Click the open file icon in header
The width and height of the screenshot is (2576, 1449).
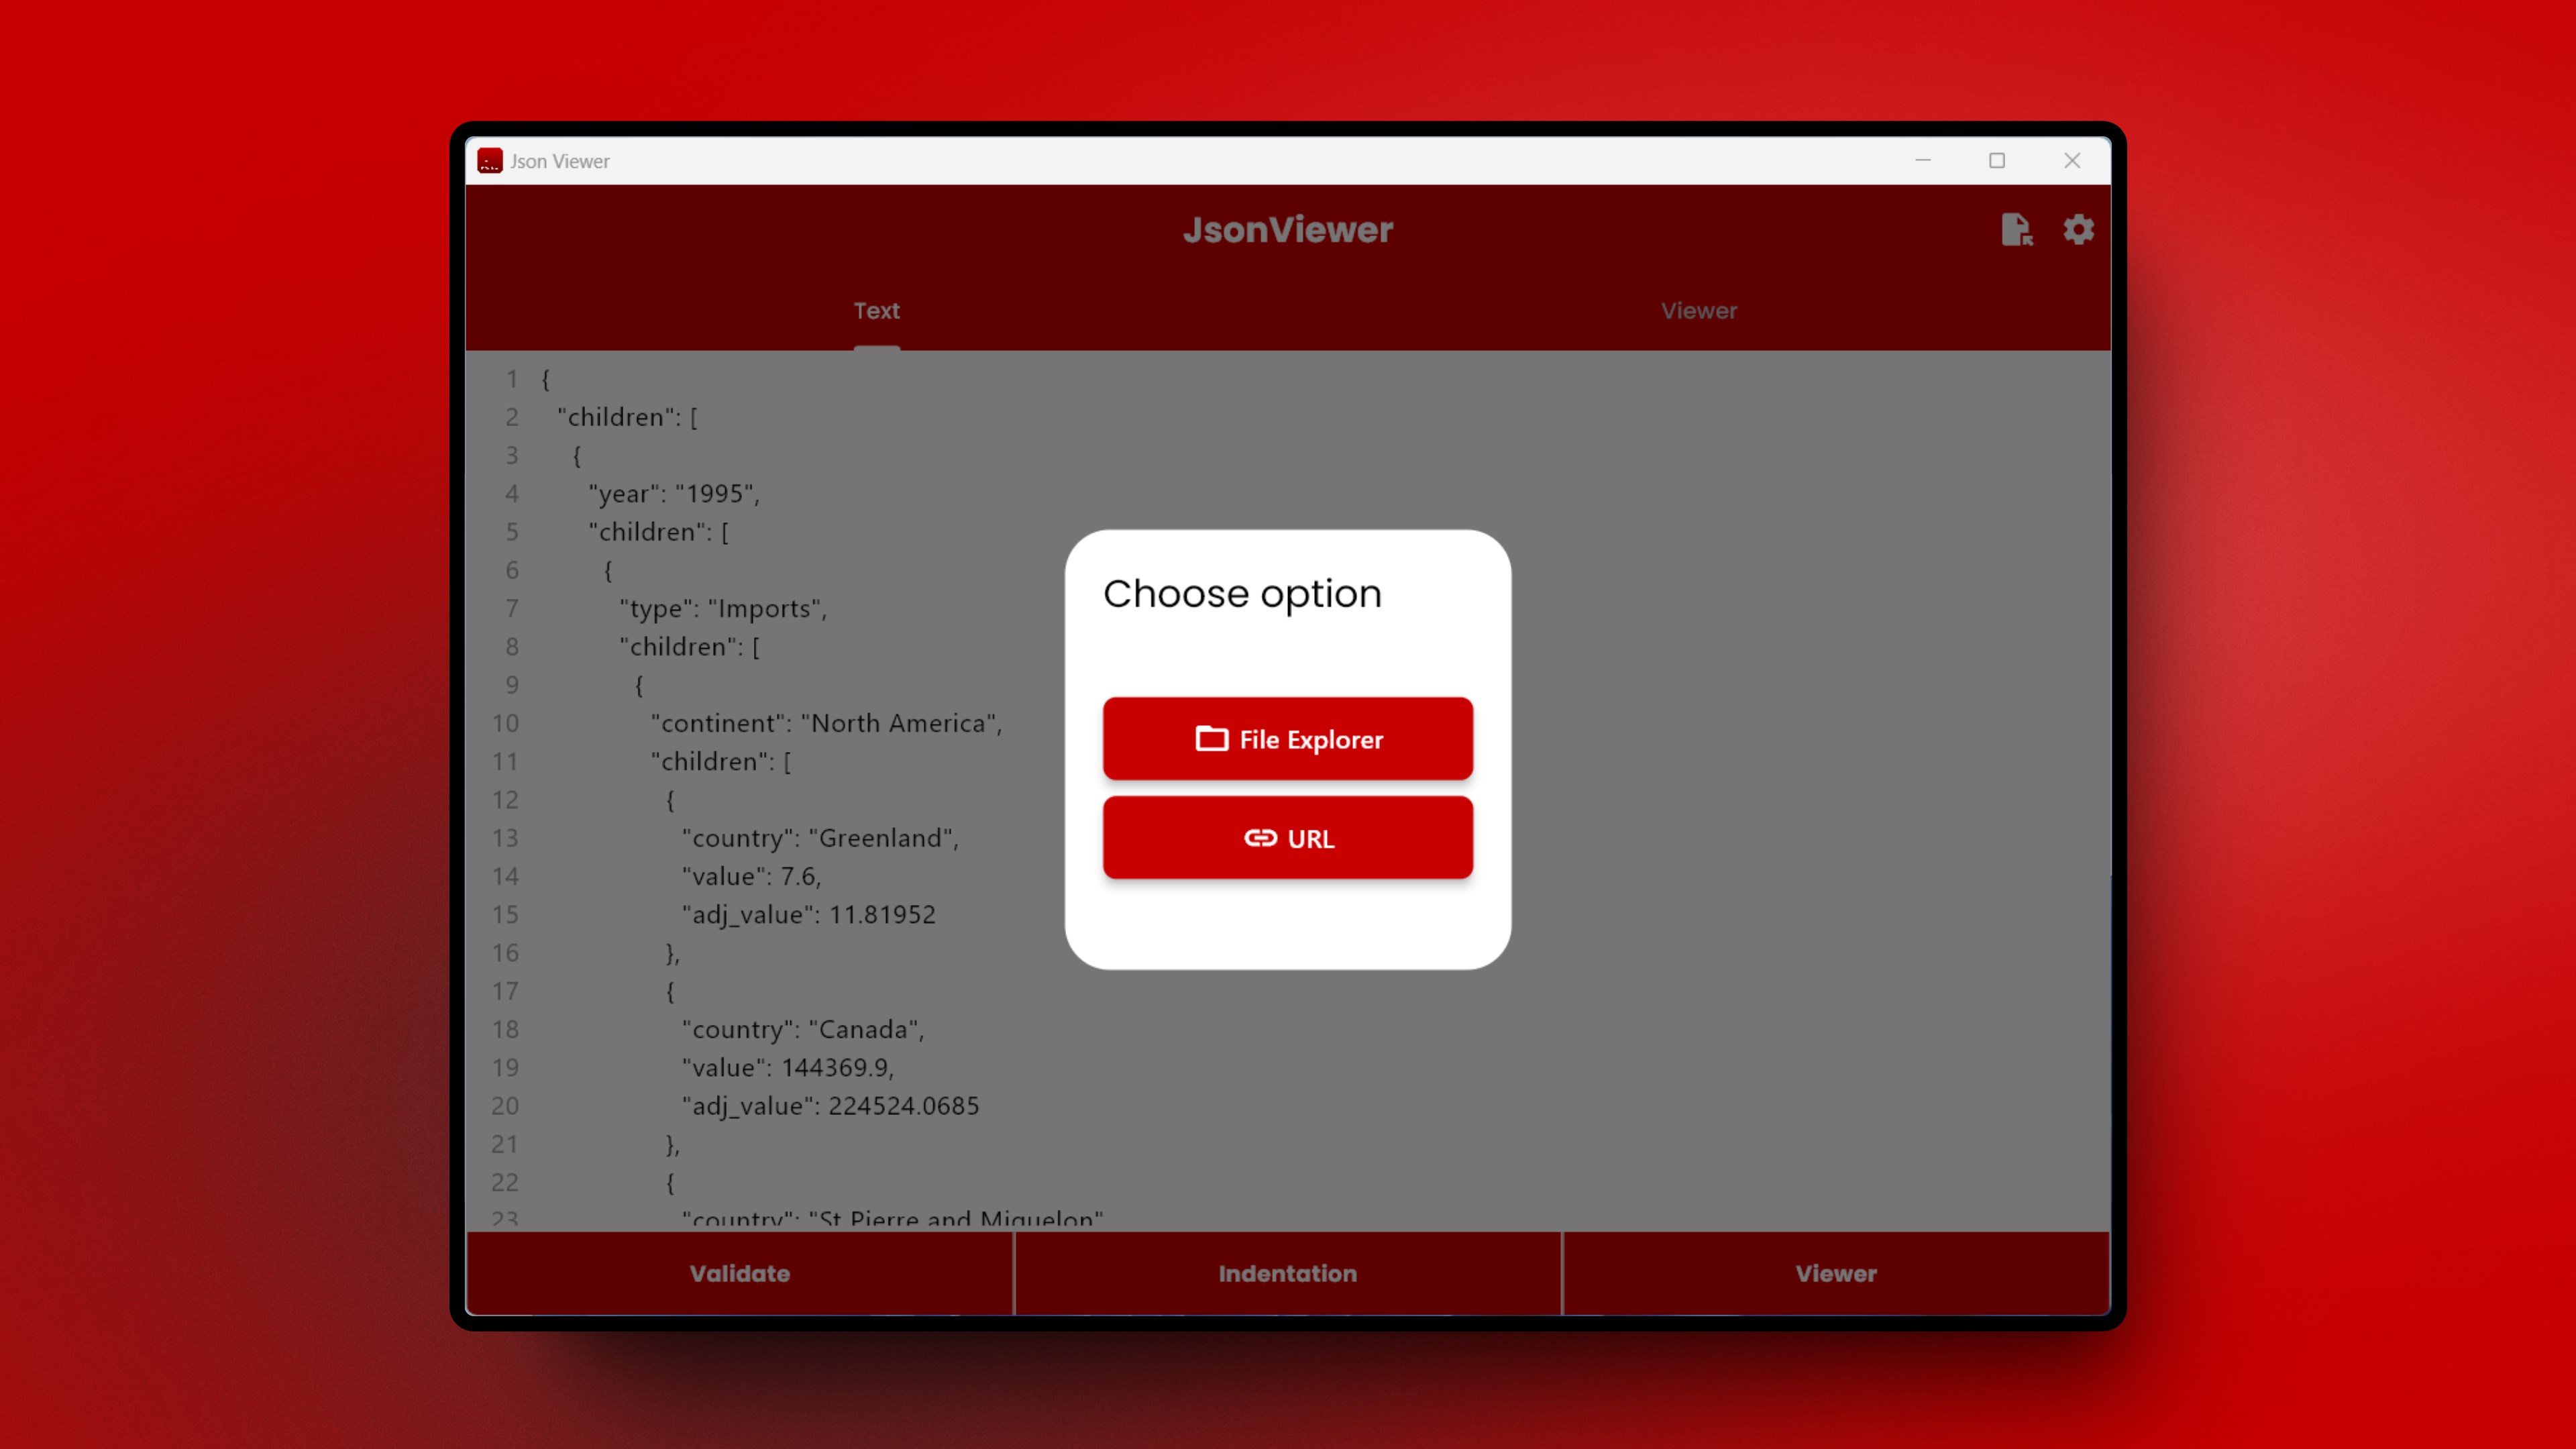pyautogui.click(x=2016, y=229)
